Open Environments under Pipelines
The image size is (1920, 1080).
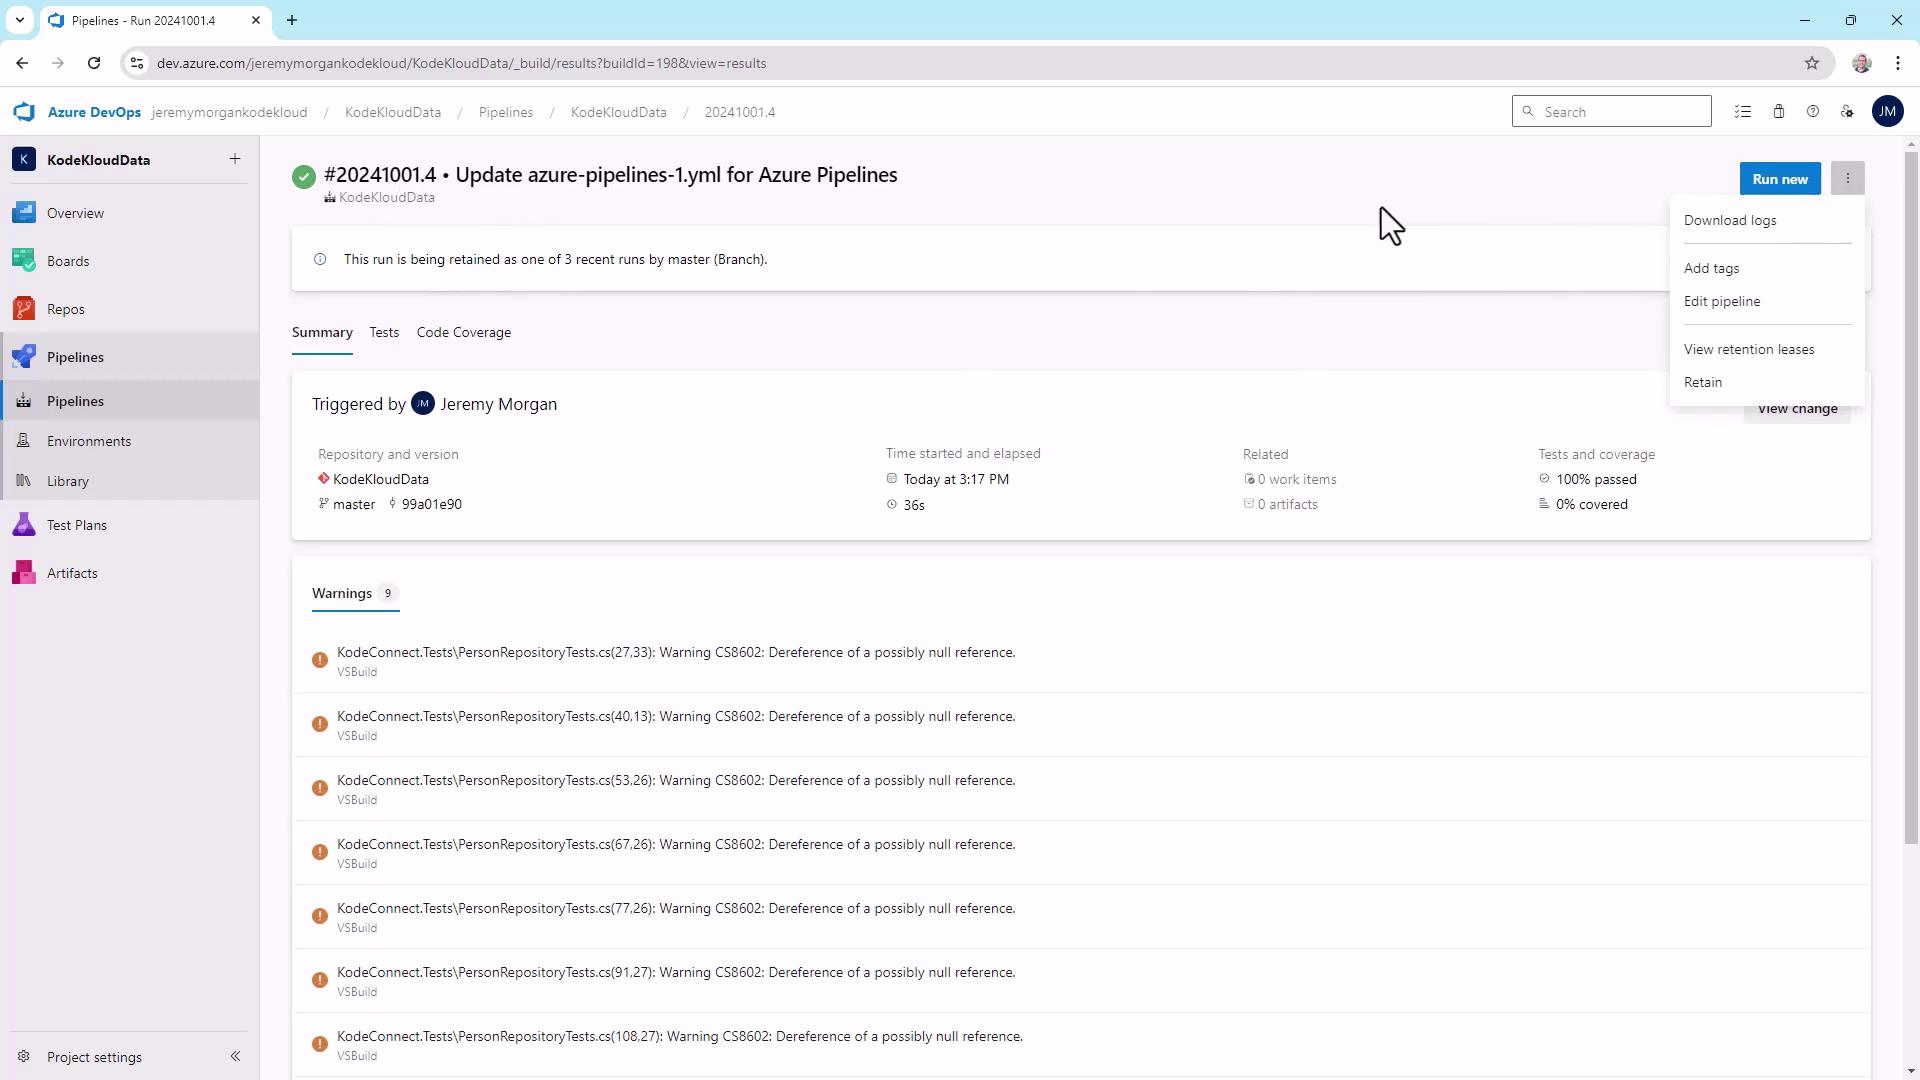(88, 441)
